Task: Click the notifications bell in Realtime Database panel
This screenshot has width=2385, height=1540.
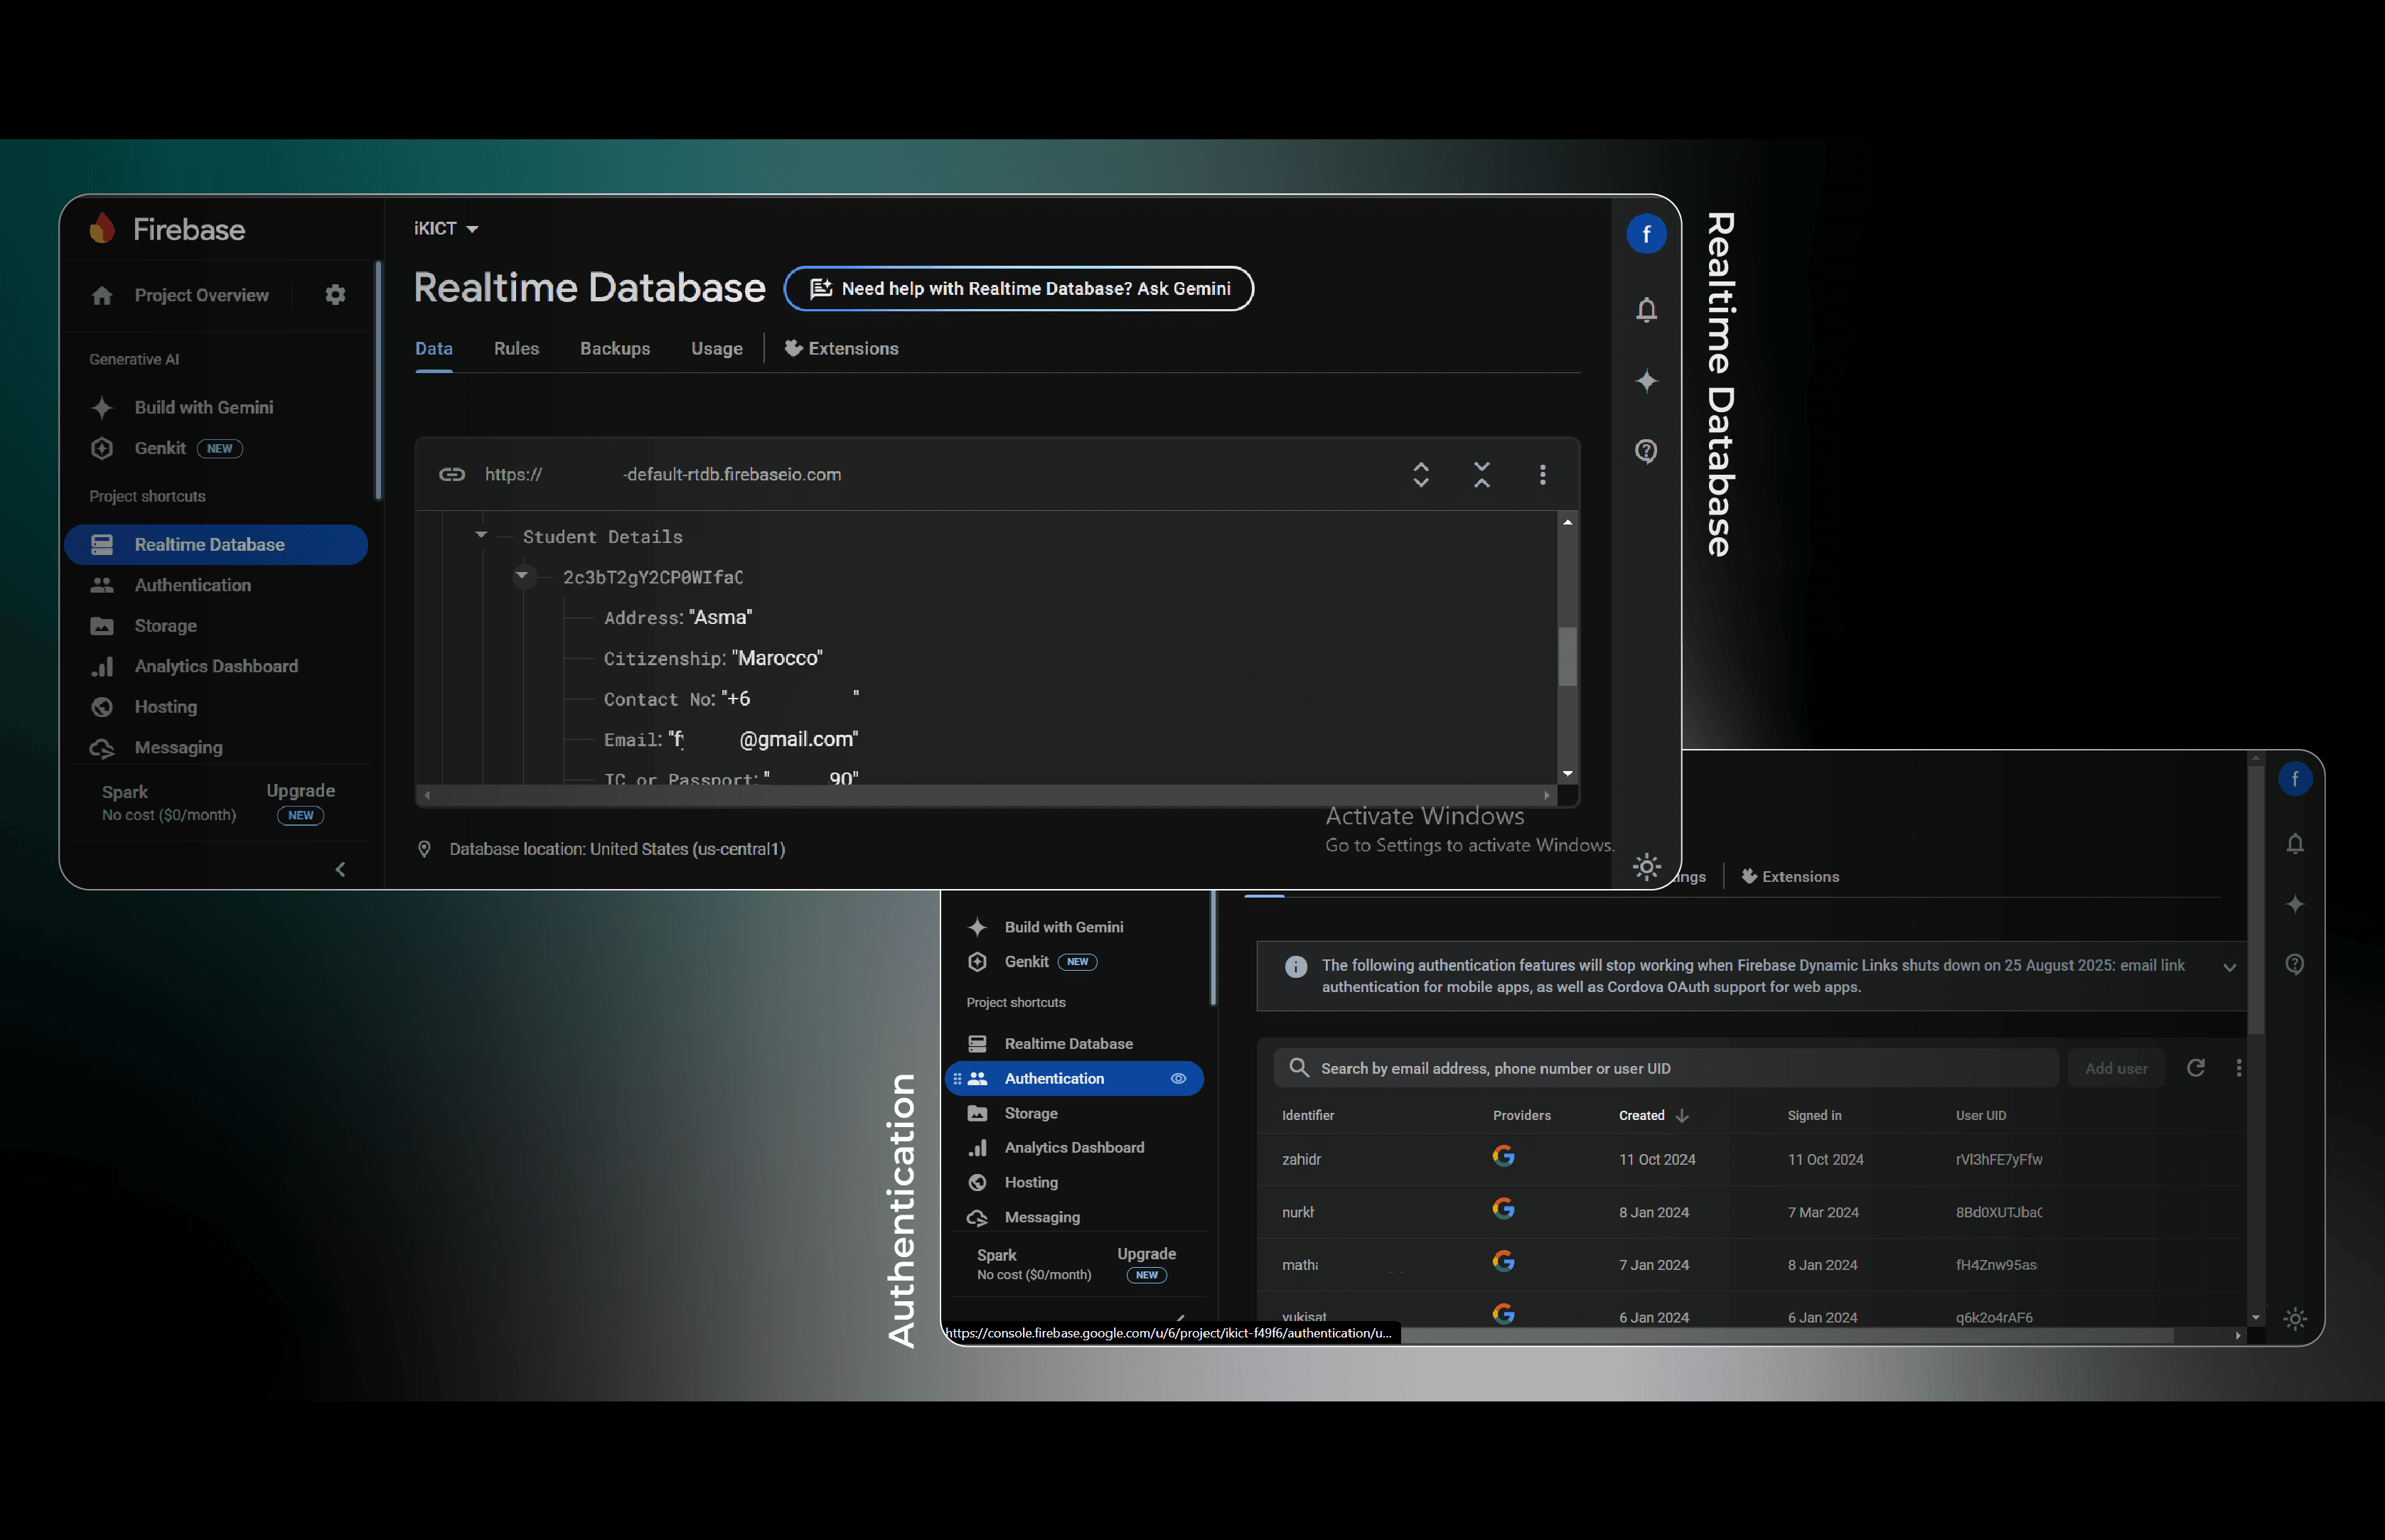Action: click(x=1646, y=310)
